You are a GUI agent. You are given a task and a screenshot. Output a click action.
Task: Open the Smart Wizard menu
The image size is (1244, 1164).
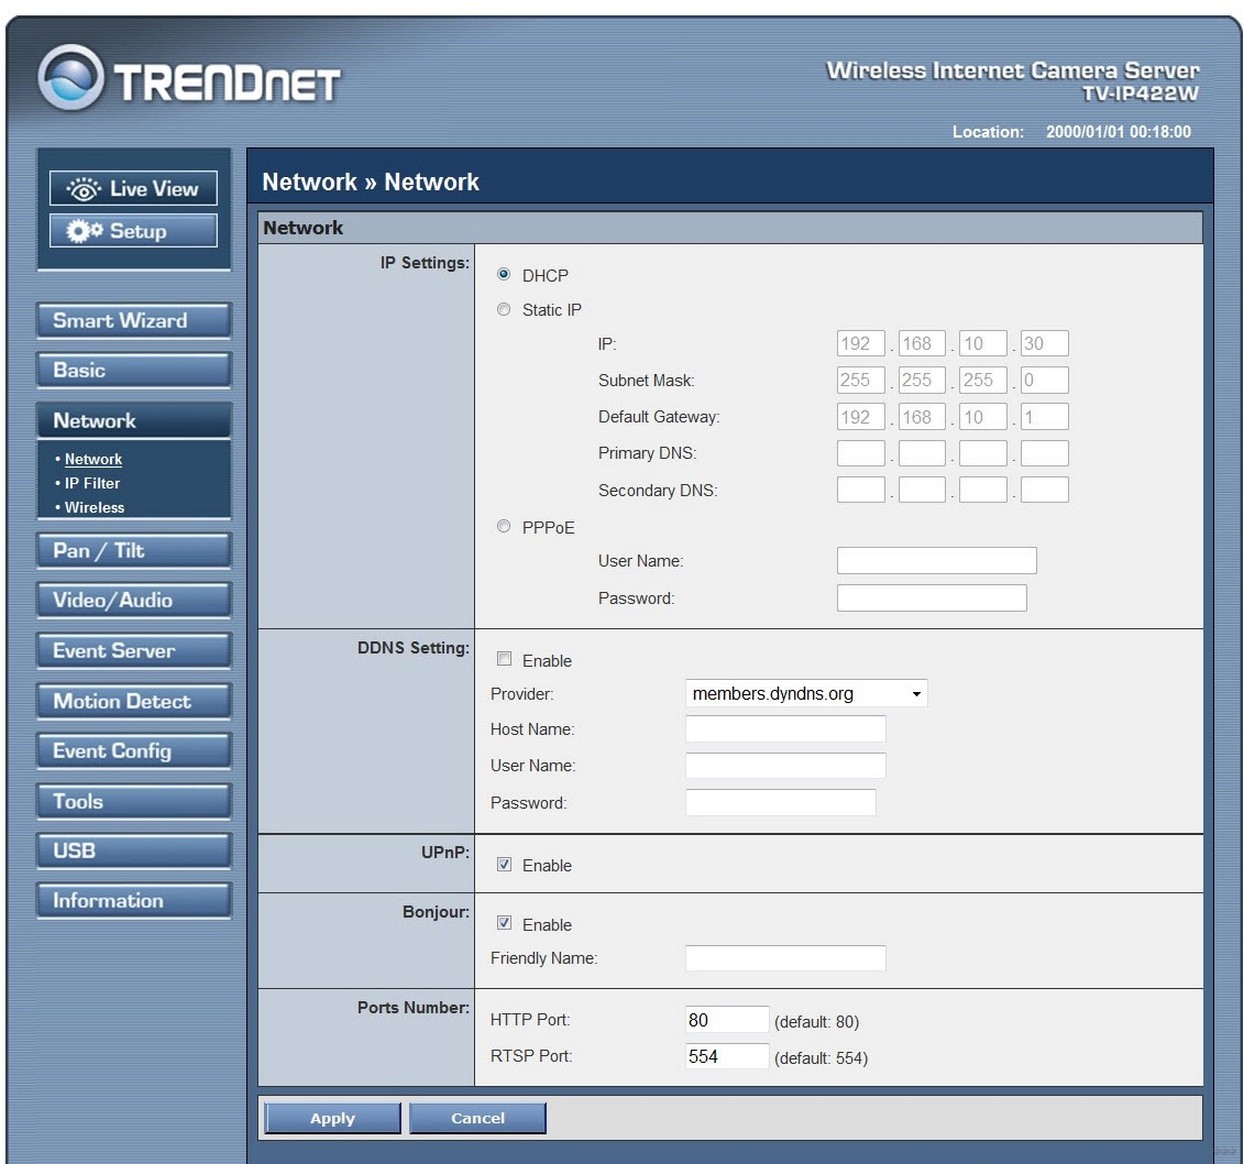tap(133, 321)
